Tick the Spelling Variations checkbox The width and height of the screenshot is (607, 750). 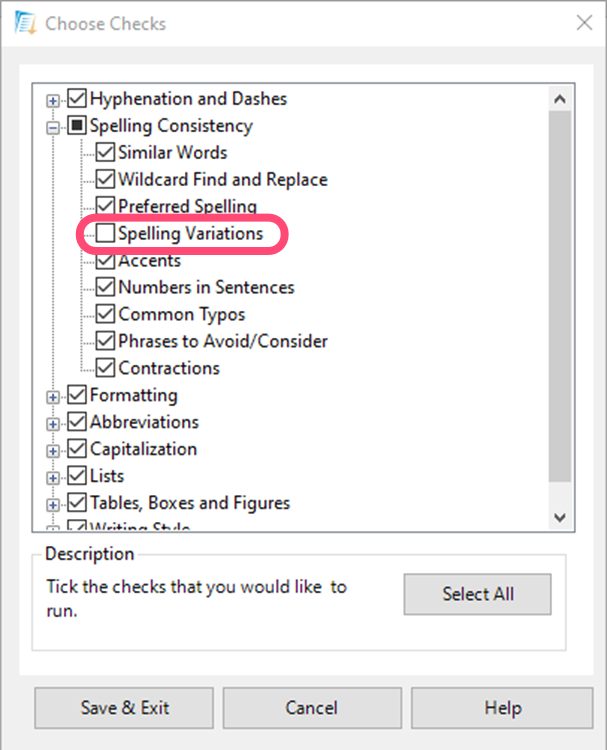[x=105, y=234]
